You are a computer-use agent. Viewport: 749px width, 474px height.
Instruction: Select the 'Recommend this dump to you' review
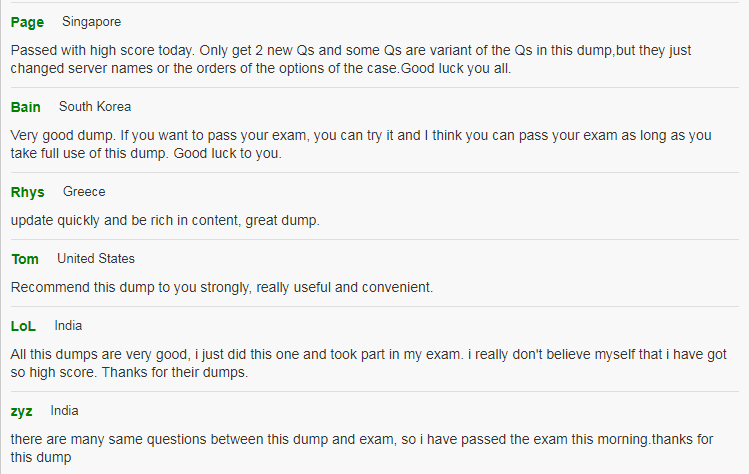(x=222, y=287)
